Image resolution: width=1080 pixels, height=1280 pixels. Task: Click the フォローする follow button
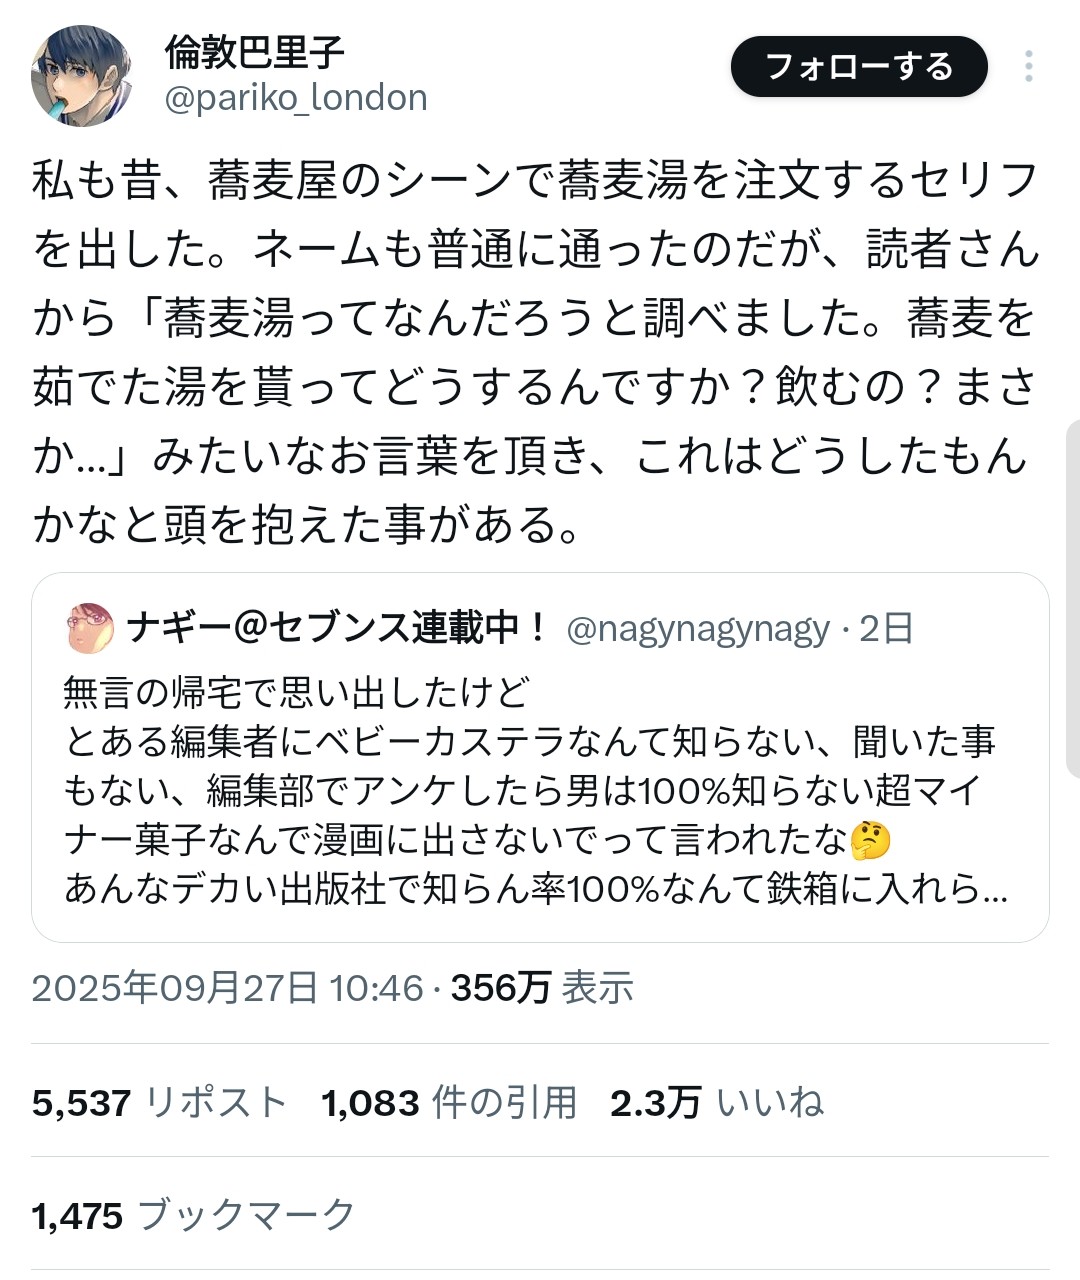[x=859, y=67]
